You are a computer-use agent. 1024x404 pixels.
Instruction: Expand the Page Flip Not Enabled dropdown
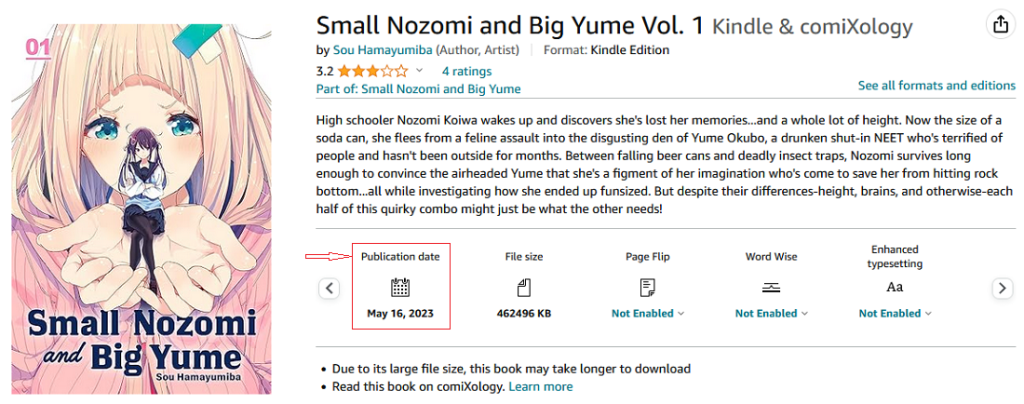coord(647,313)
